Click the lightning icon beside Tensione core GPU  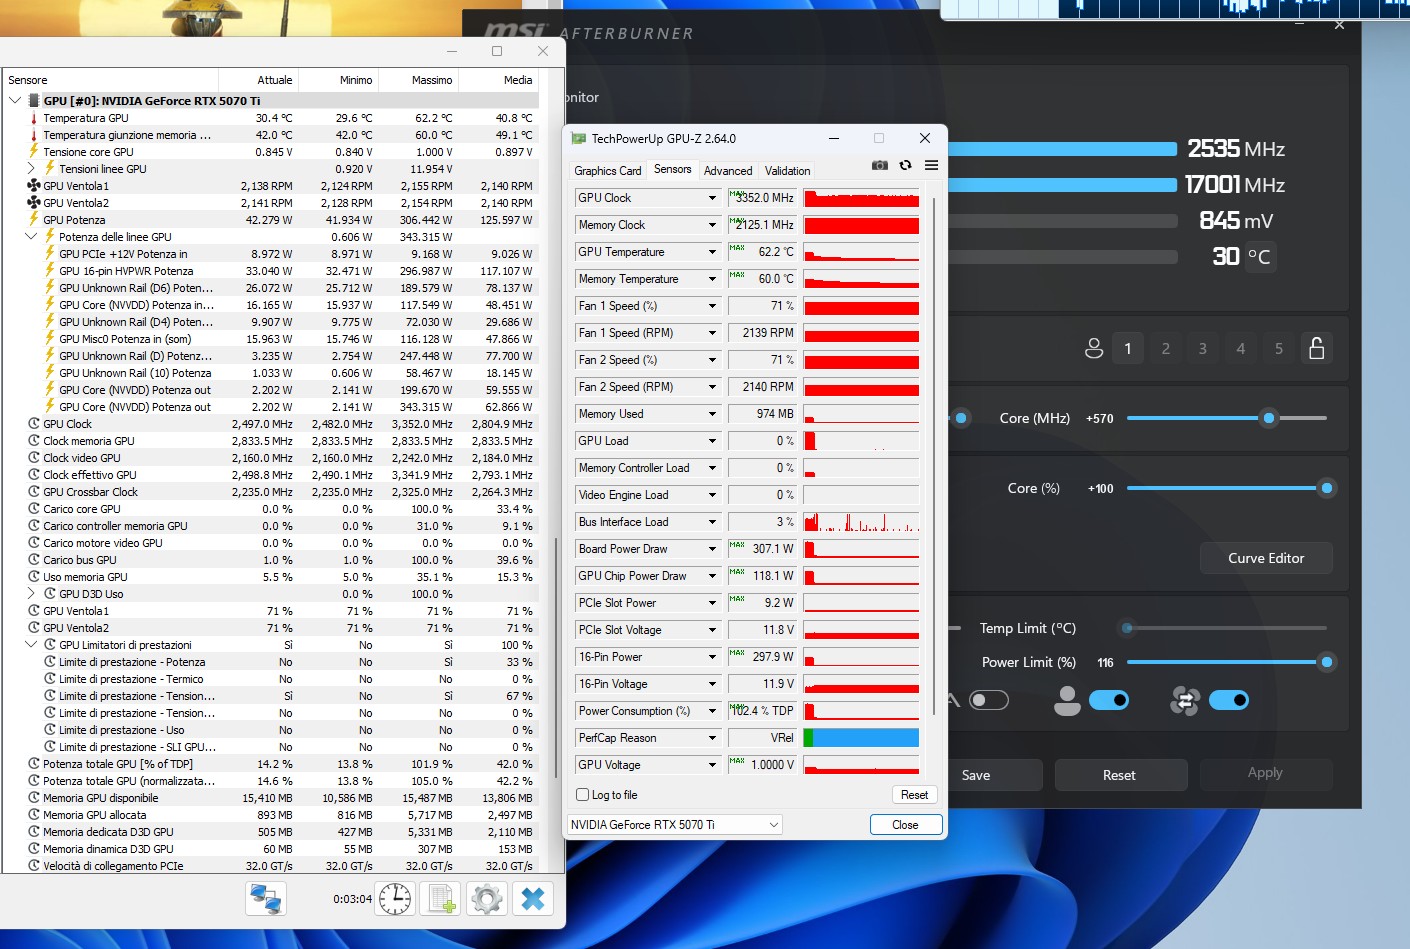[34, 152]
